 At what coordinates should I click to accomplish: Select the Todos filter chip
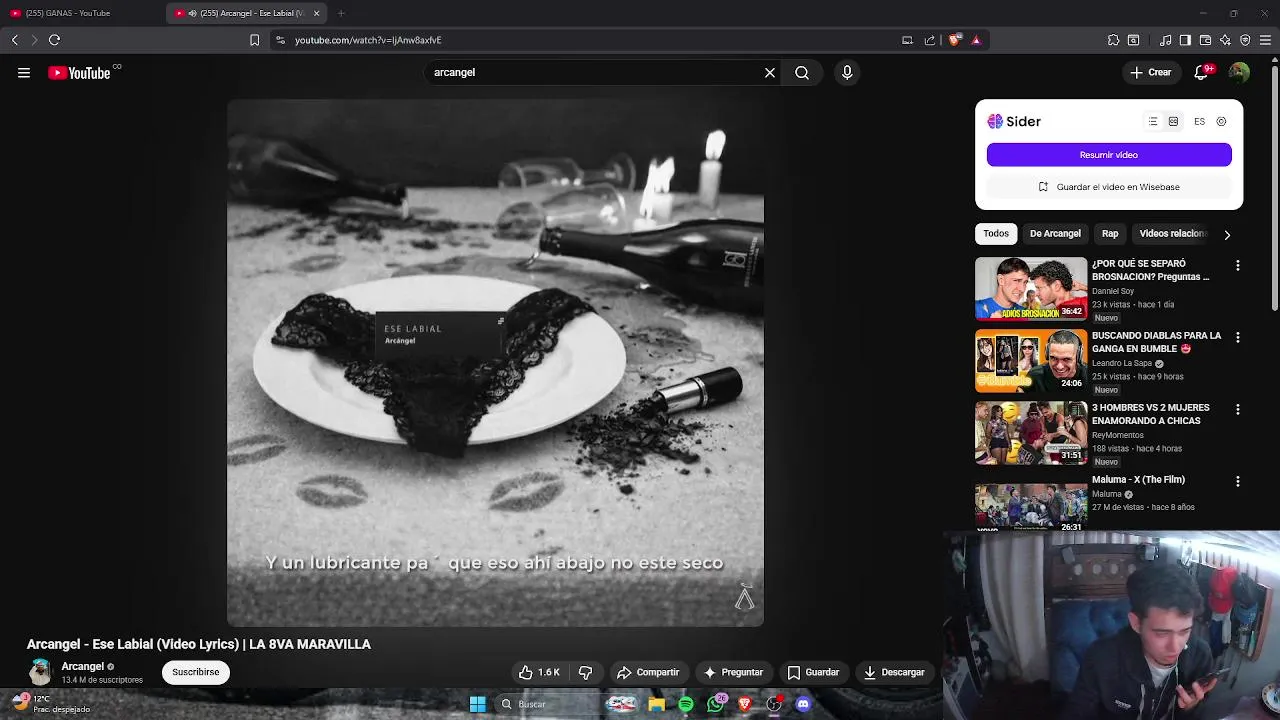(996, 234)
